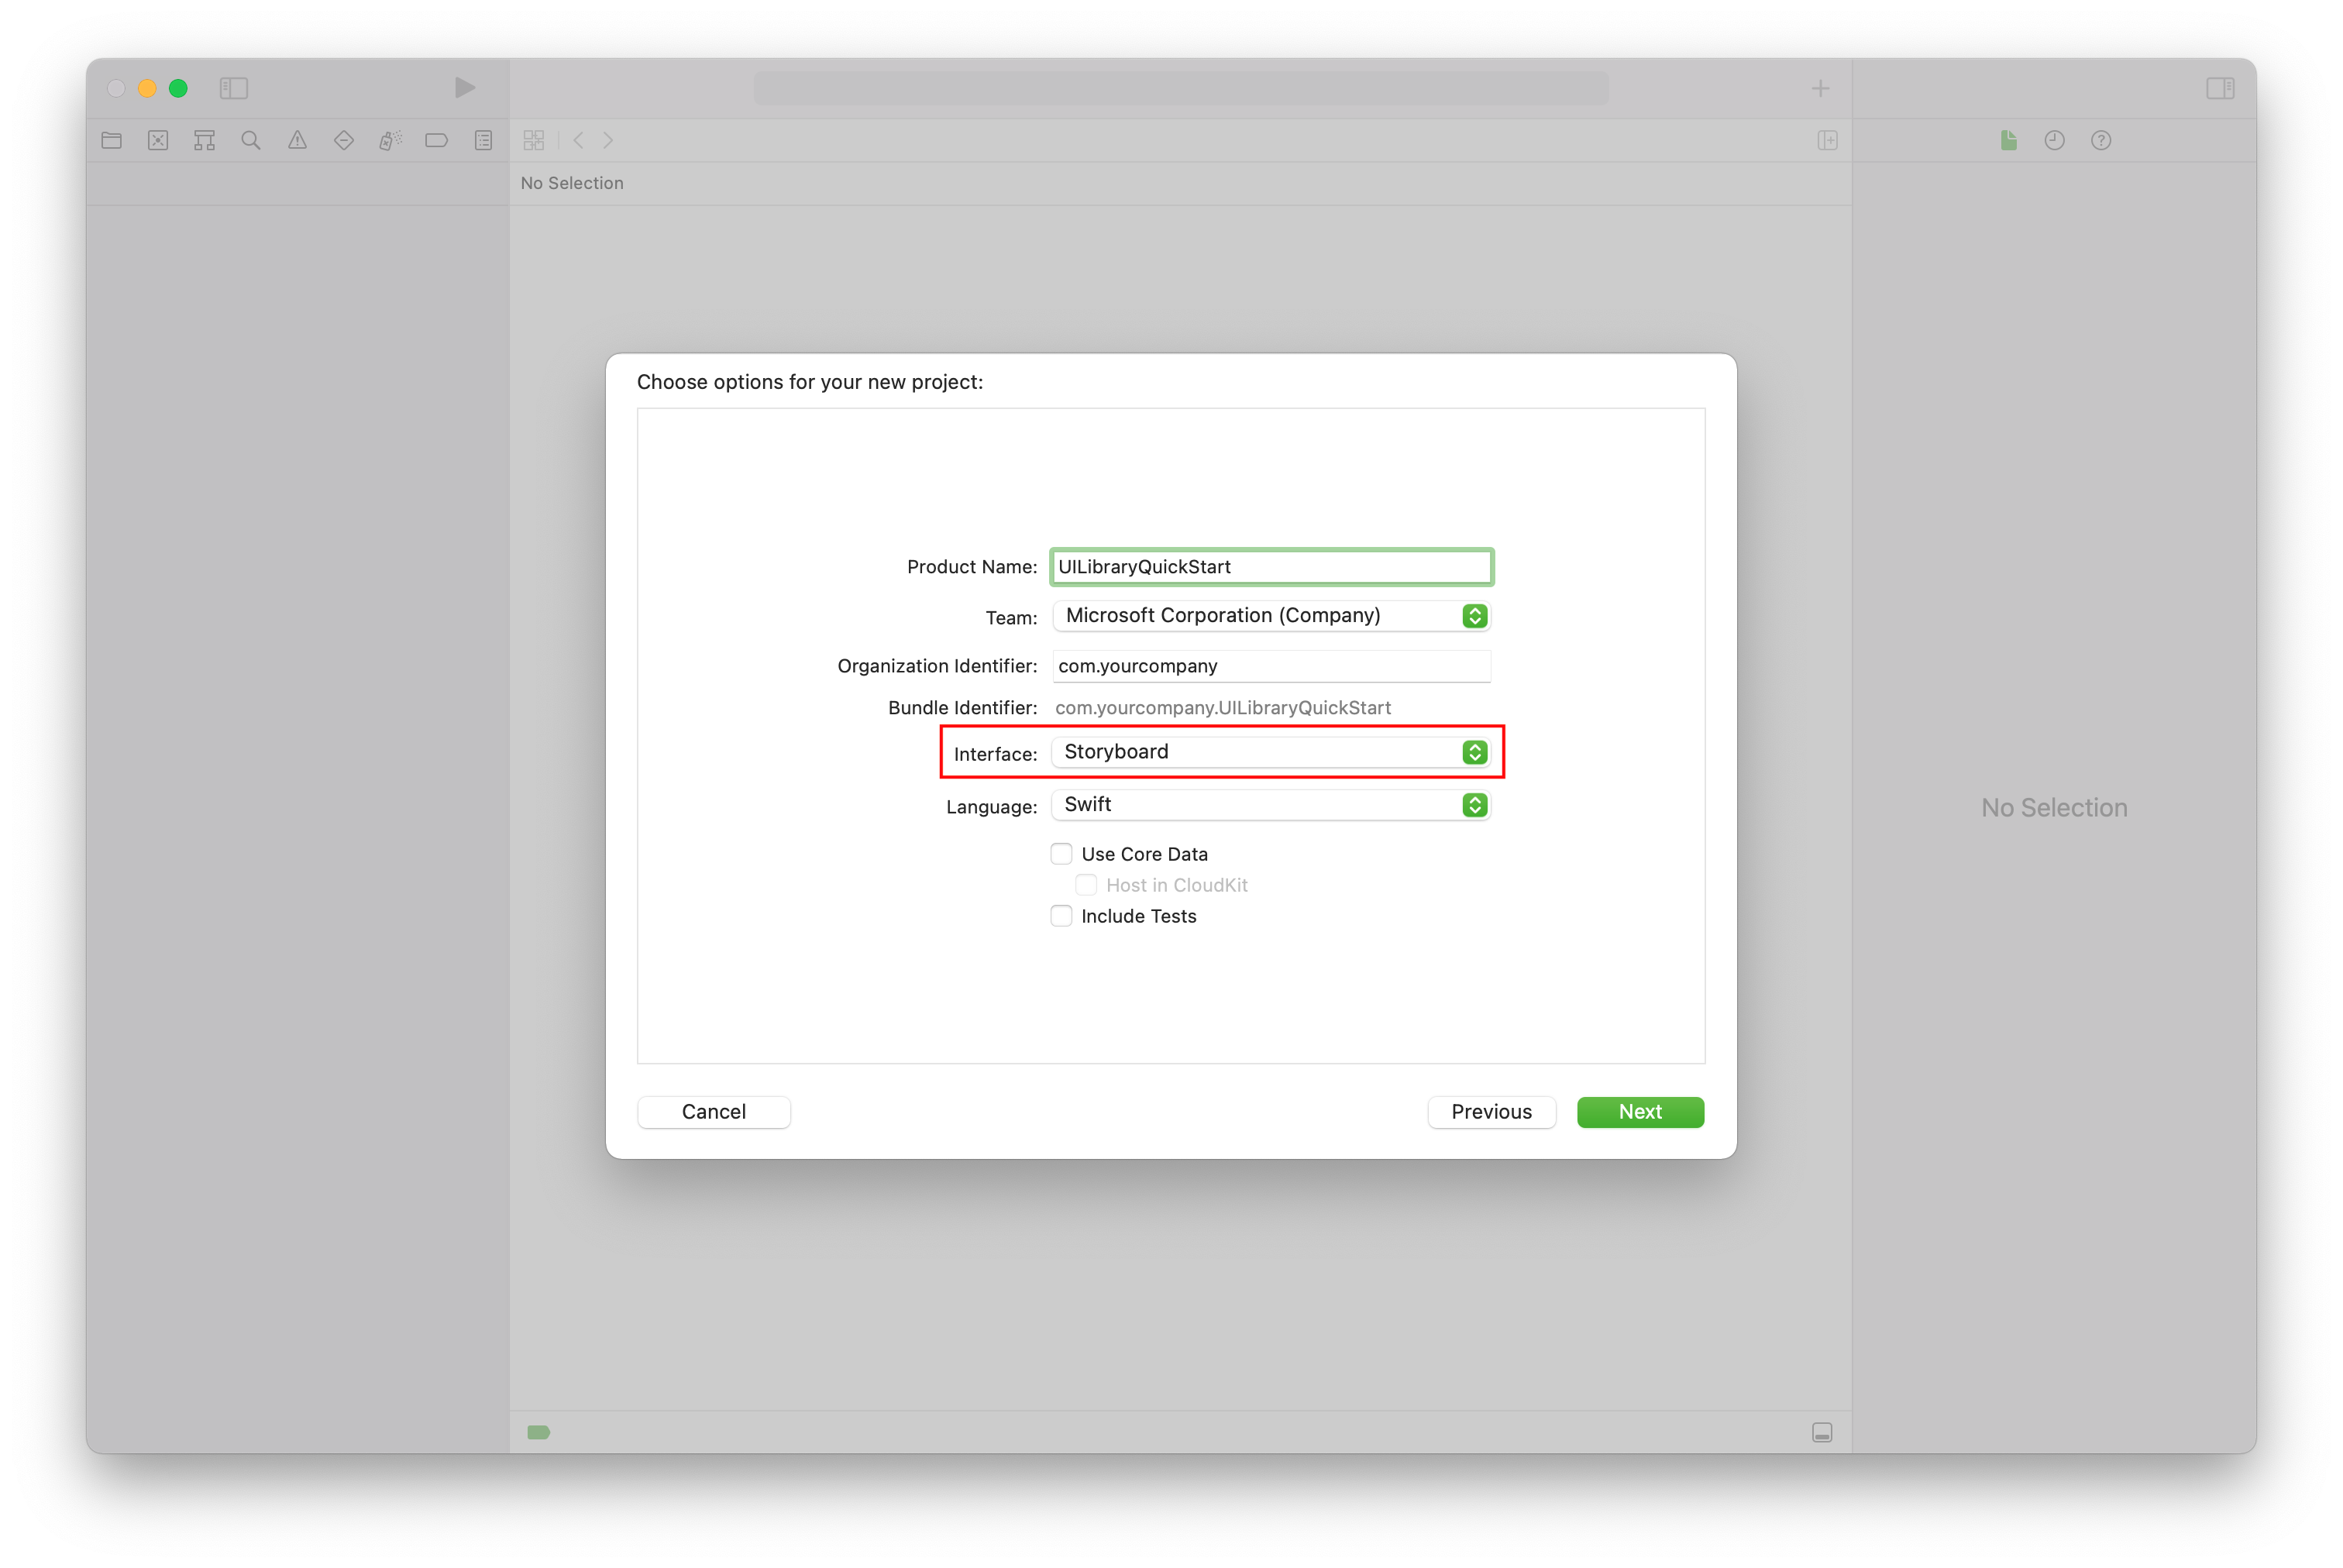The height and width of the screenshot is (1568, 2343).
Task: Expand the Language dropdown selector
Action: pyautogui.click(x=1477, y=803)
